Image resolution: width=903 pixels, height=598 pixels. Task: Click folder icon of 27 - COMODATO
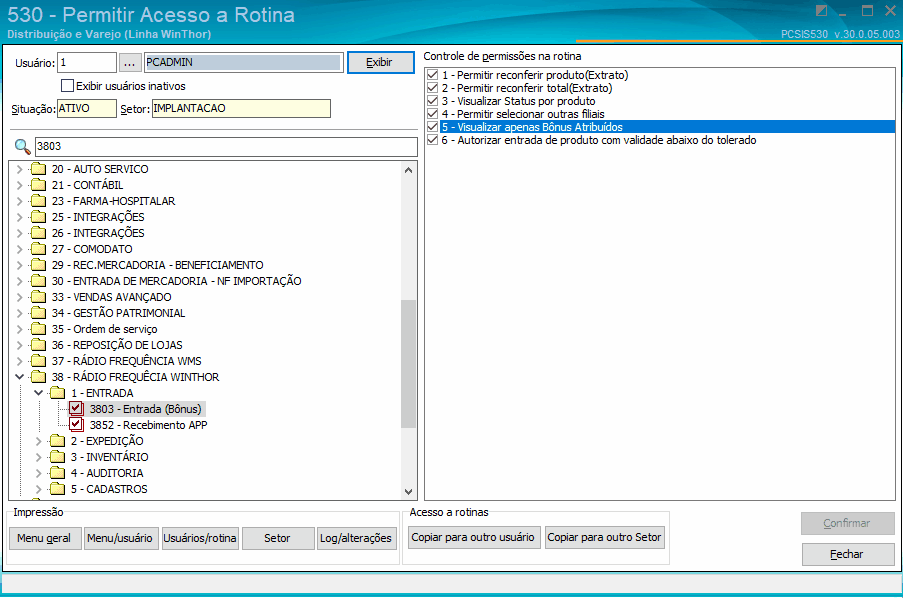tap(39, 249)
